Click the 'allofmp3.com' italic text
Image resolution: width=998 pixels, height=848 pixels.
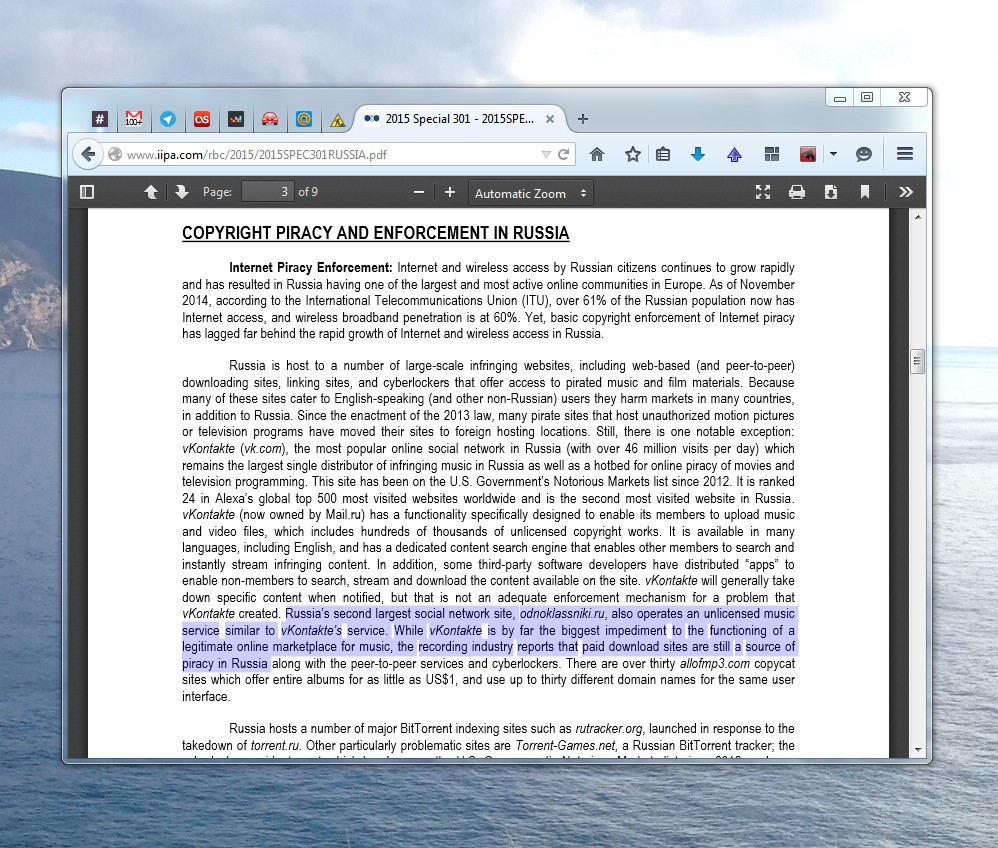[715, 663]
